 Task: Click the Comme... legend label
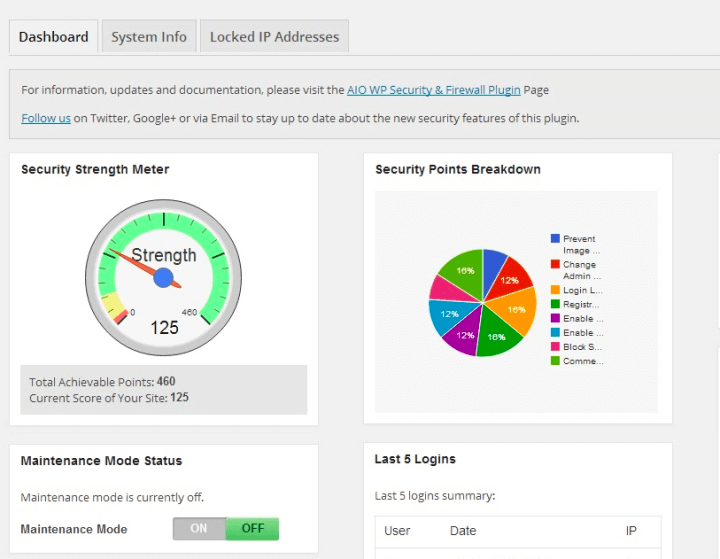(x=583, y=361)
